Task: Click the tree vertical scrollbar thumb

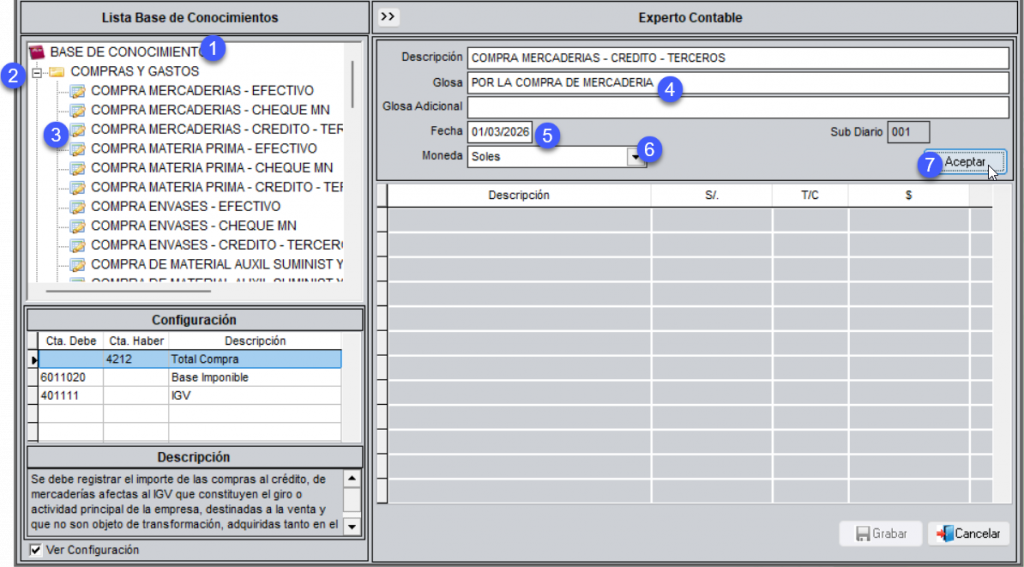Action: (353, 84)
